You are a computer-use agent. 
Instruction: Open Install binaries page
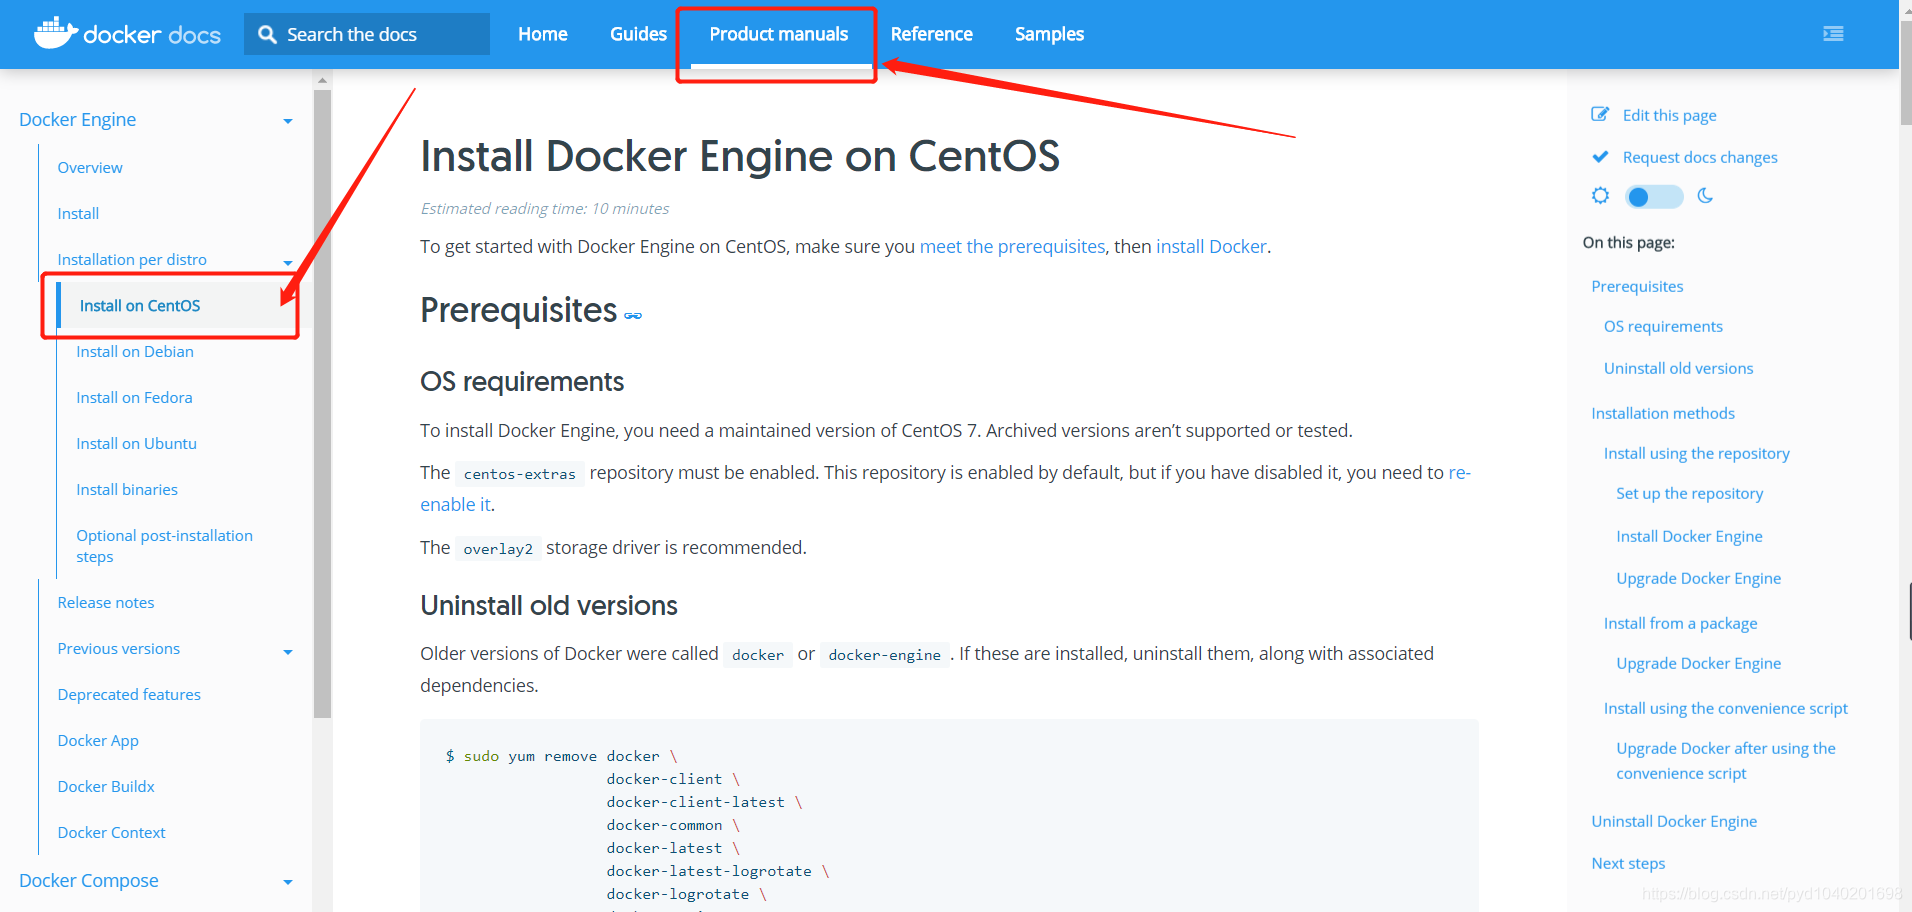(x=127, y=489)
